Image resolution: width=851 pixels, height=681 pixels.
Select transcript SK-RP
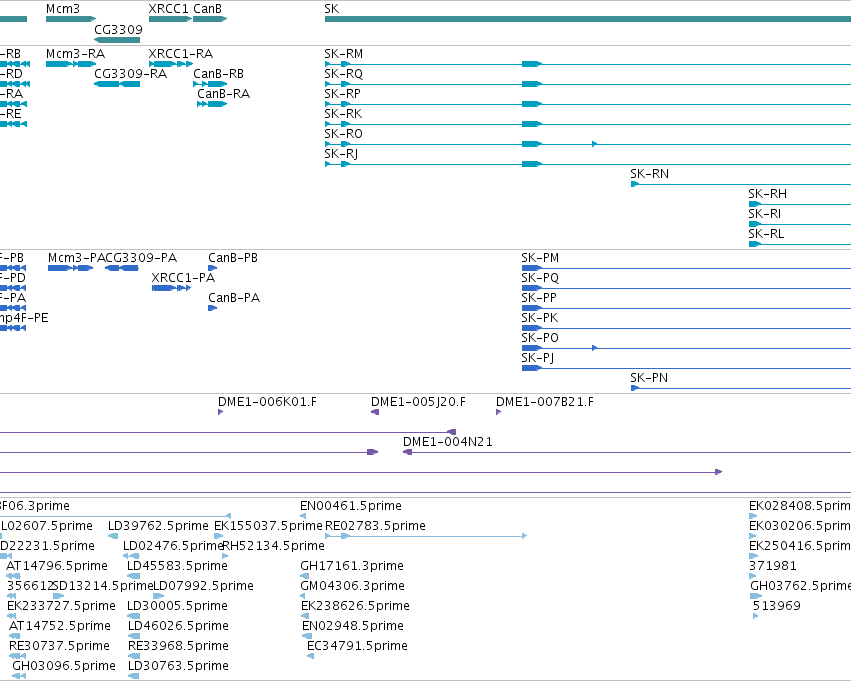(x=588, y=104)
